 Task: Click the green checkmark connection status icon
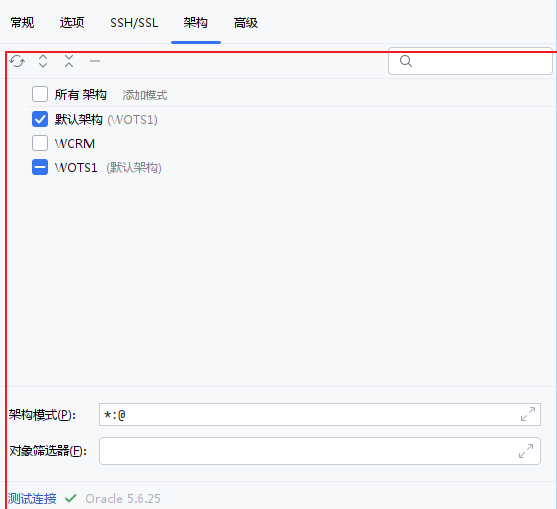click(x=71, y=498)
